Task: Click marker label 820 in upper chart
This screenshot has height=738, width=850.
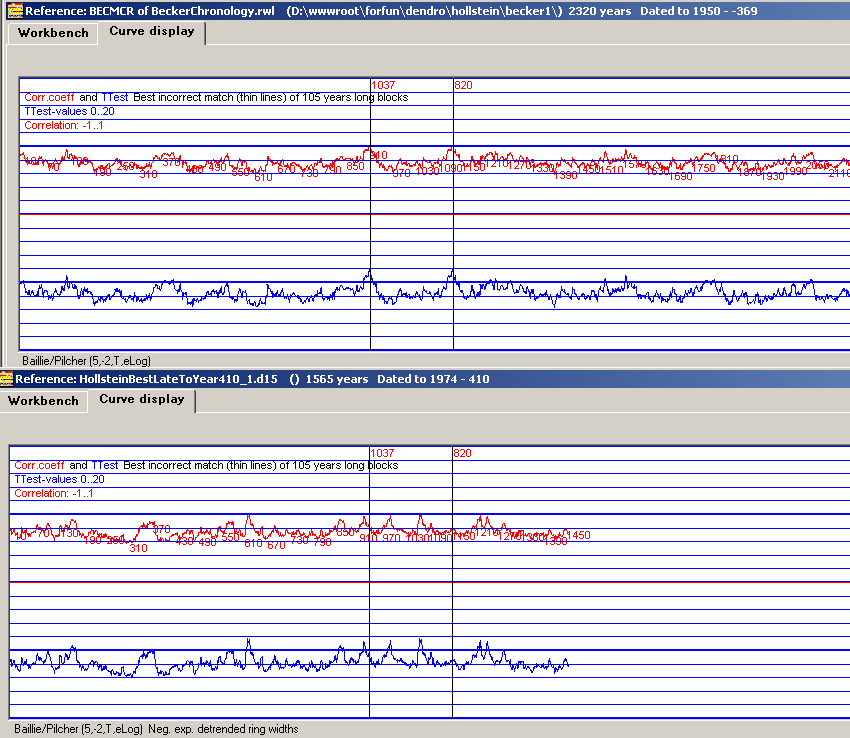Action: pos(463,85)
